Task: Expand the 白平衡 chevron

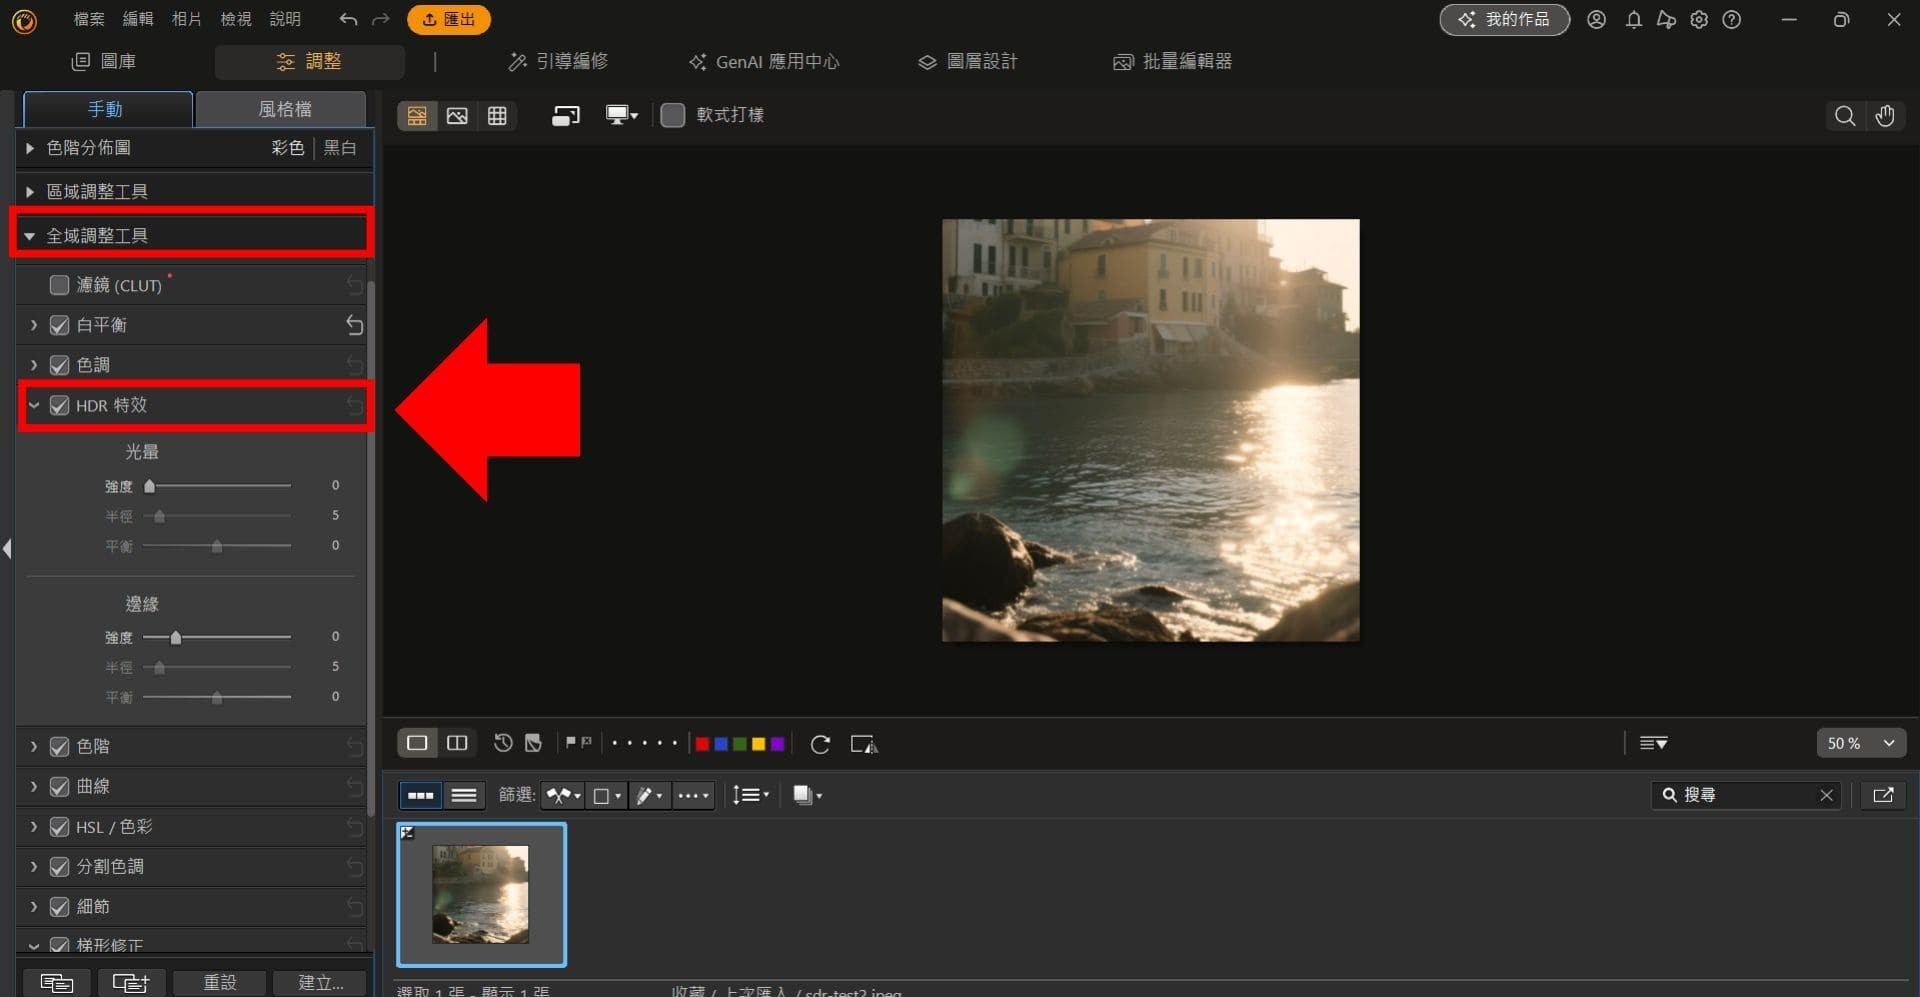Action: pyautogui.click(x=34, y=325)
